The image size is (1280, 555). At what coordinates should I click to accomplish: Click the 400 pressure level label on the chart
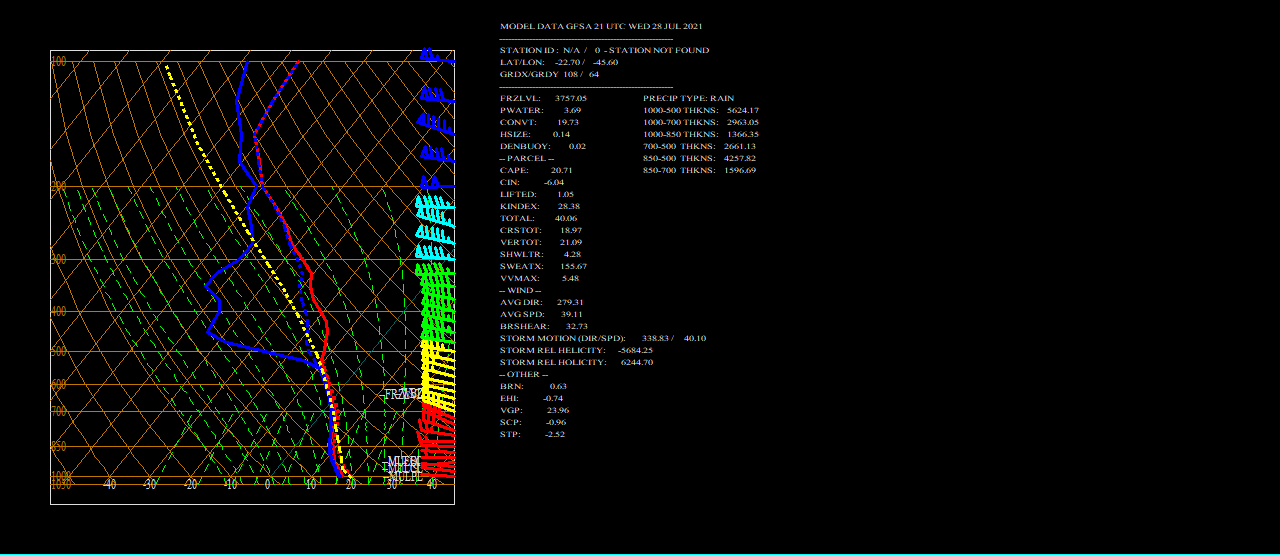[58, 311]
